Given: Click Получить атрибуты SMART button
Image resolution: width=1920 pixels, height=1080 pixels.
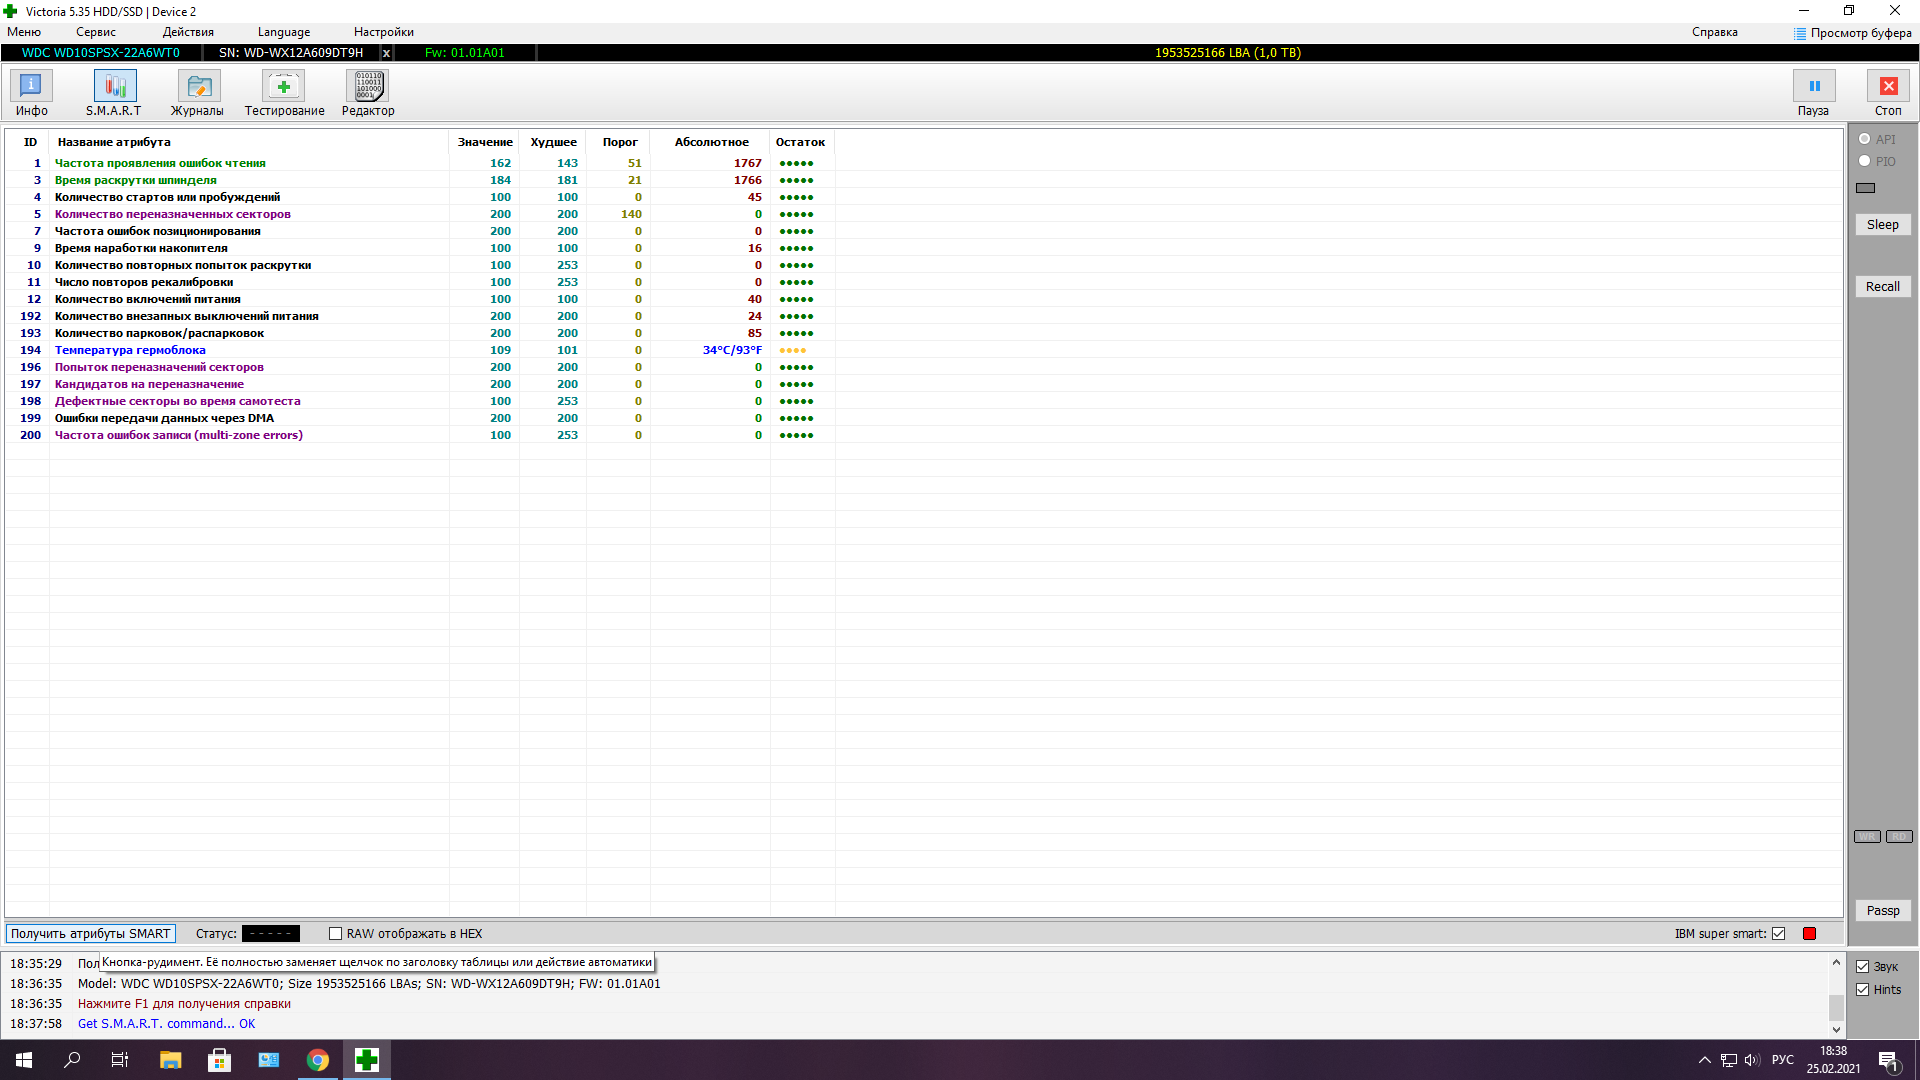Looking at the screenshot, I should pos(90,934).
